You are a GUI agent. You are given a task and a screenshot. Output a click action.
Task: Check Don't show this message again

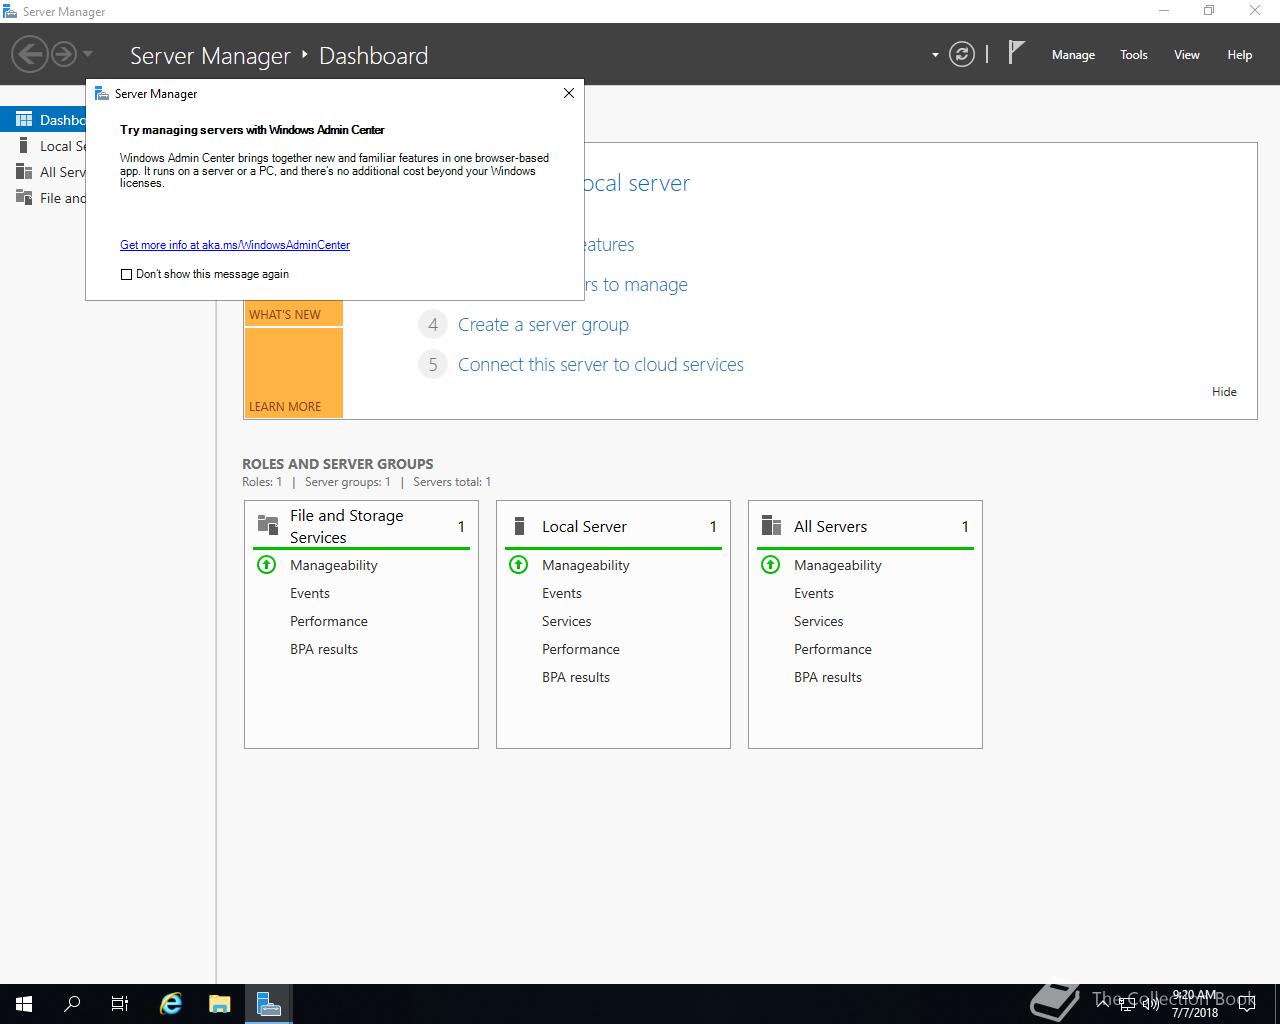(126, 274)
